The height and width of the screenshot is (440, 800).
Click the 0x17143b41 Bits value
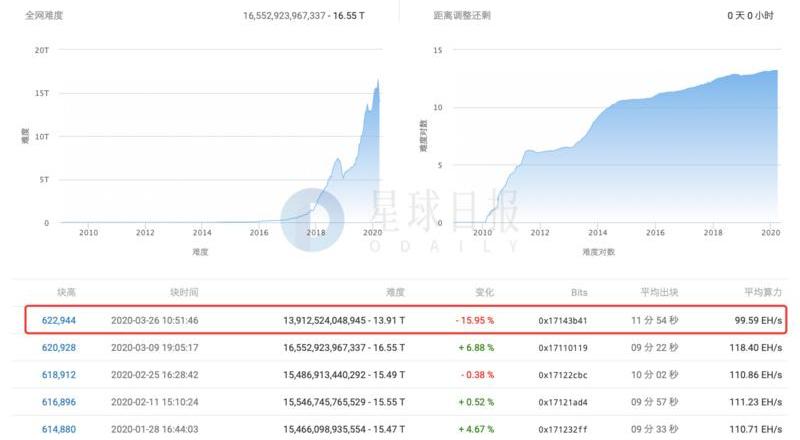pos(564,321)
